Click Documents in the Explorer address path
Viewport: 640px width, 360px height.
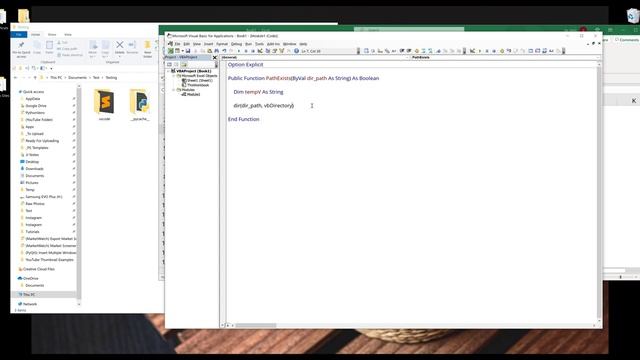(78, 78)
